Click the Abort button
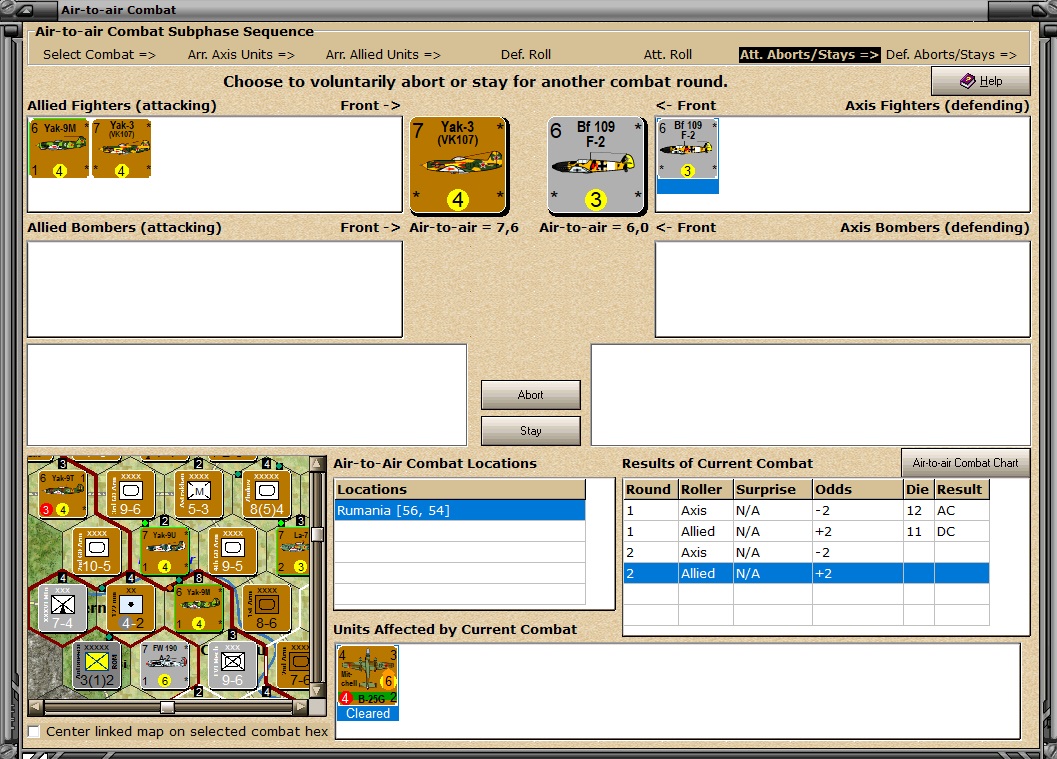Image resolution: width=1057 pixels, height=759 pixels. 531,395
